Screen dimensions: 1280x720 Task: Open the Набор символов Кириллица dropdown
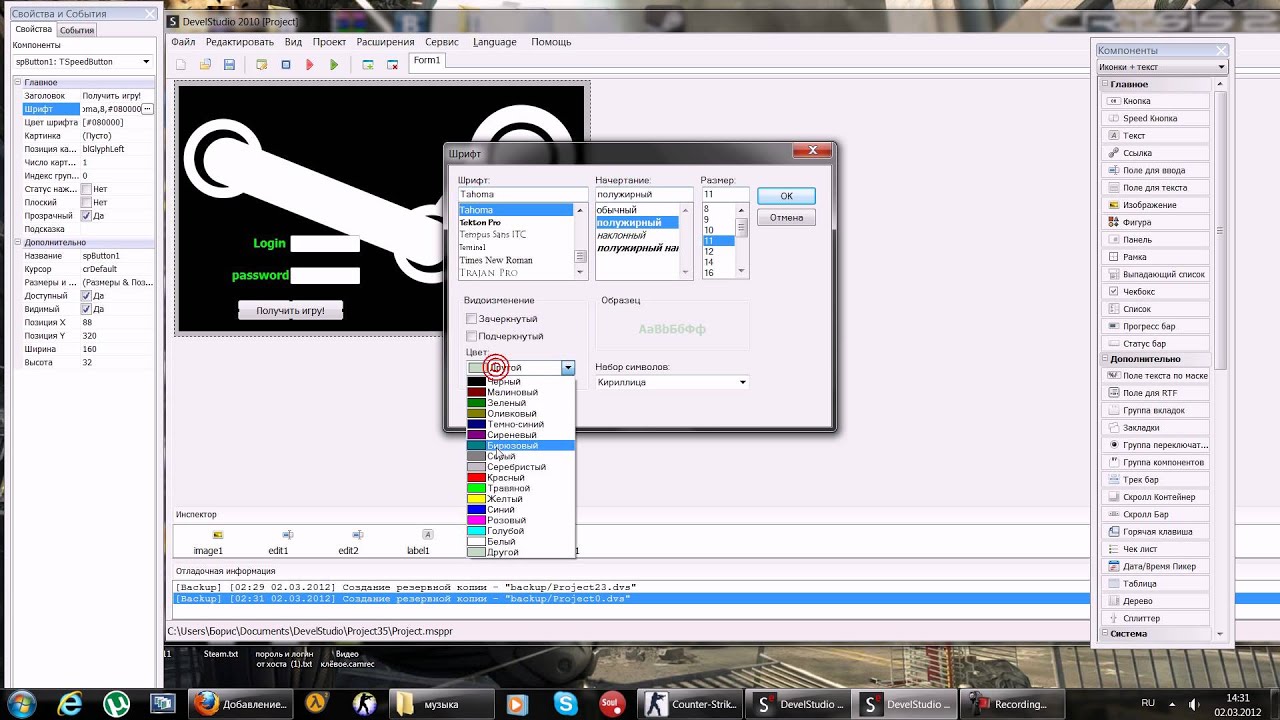coord(672,382)
